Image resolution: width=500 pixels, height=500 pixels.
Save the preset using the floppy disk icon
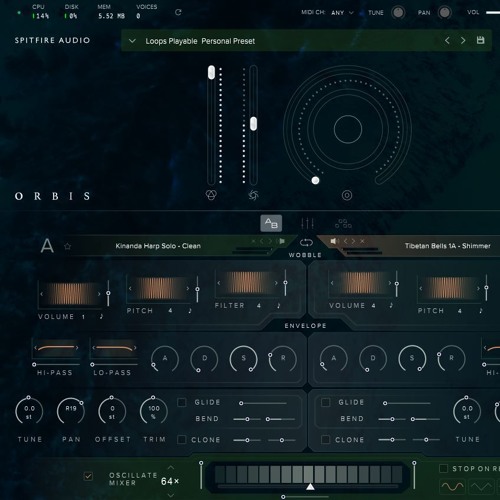(x=480, y=40)
